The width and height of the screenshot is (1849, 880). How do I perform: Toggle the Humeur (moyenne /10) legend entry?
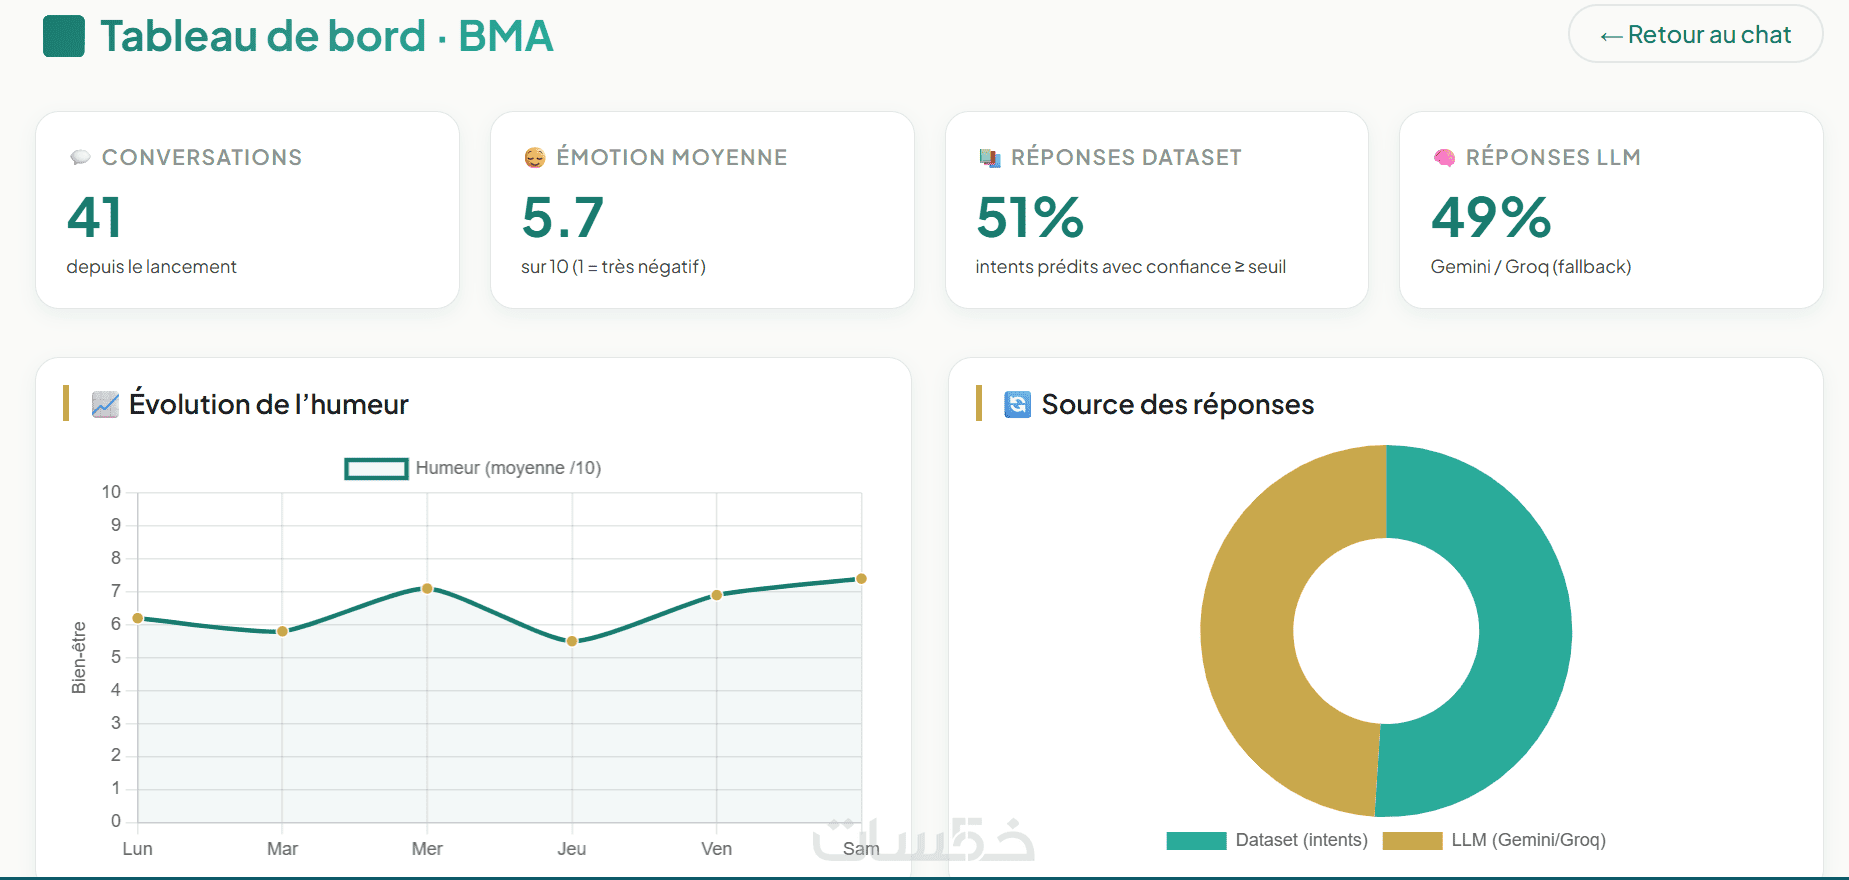tap(473, 468)
